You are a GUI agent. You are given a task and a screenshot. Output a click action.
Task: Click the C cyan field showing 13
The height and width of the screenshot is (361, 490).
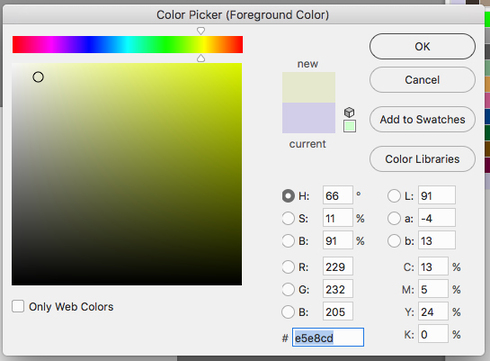pyautogui.click(x=433, y=267)
